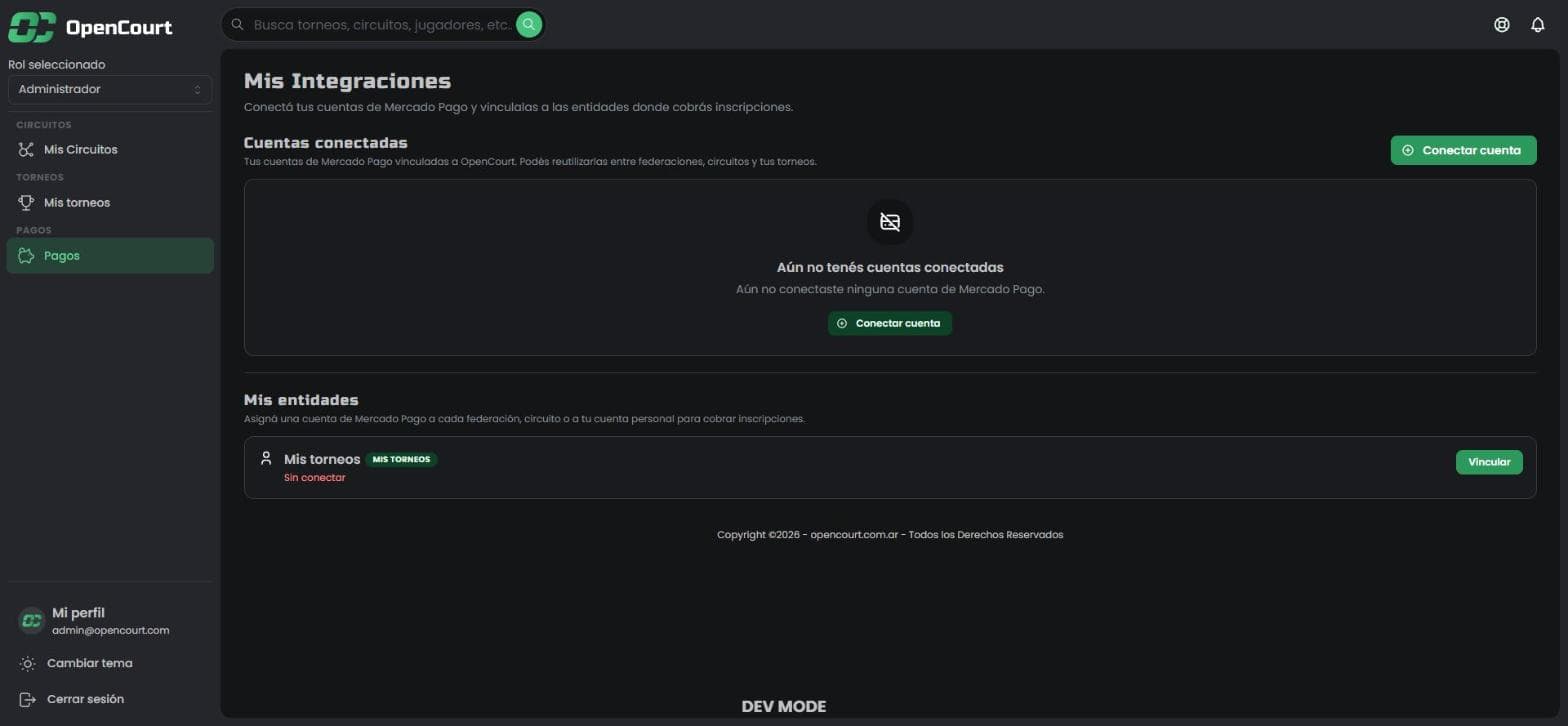Image resolution: width=1568 pixels, height=726 pixels.
Task: Open the help lifebuoy icon
Action: pos(1501,25)
